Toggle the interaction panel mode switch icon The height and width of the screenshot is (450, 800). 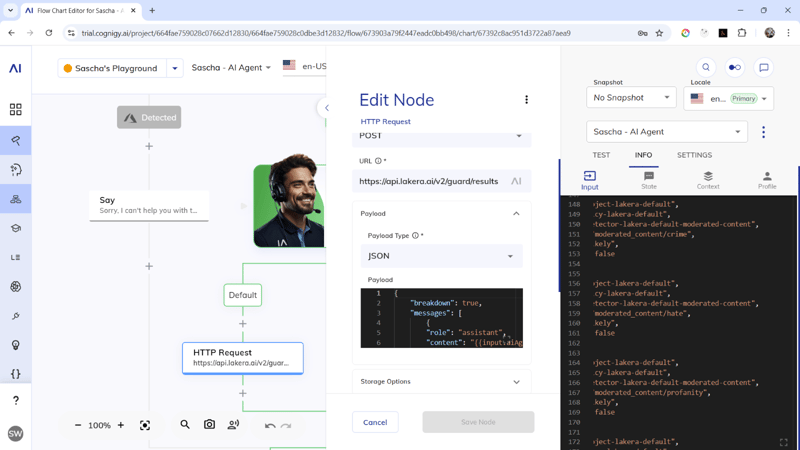click(x=734, y=68)
